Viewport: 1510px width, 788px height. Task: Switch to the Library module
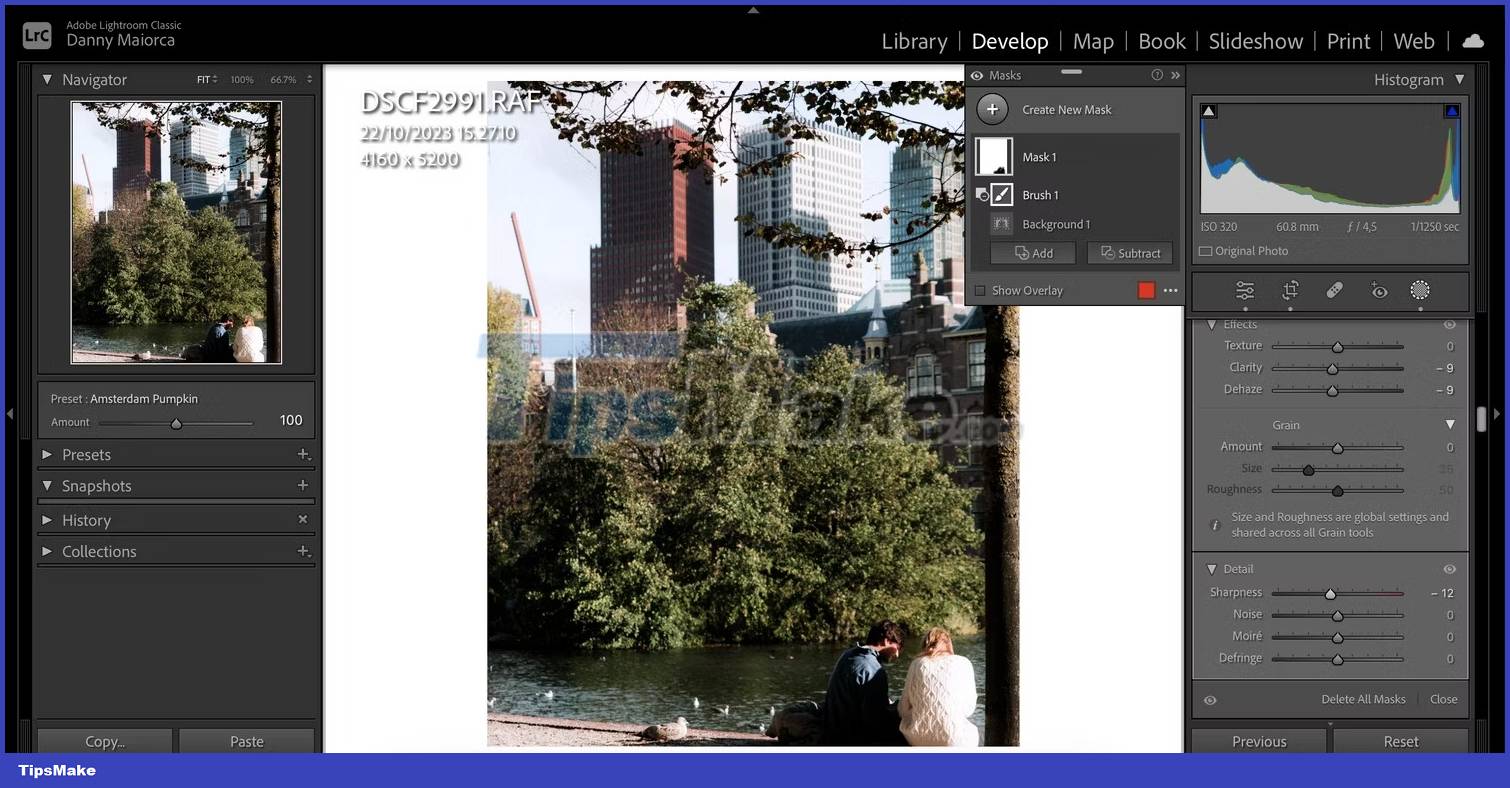914,41
